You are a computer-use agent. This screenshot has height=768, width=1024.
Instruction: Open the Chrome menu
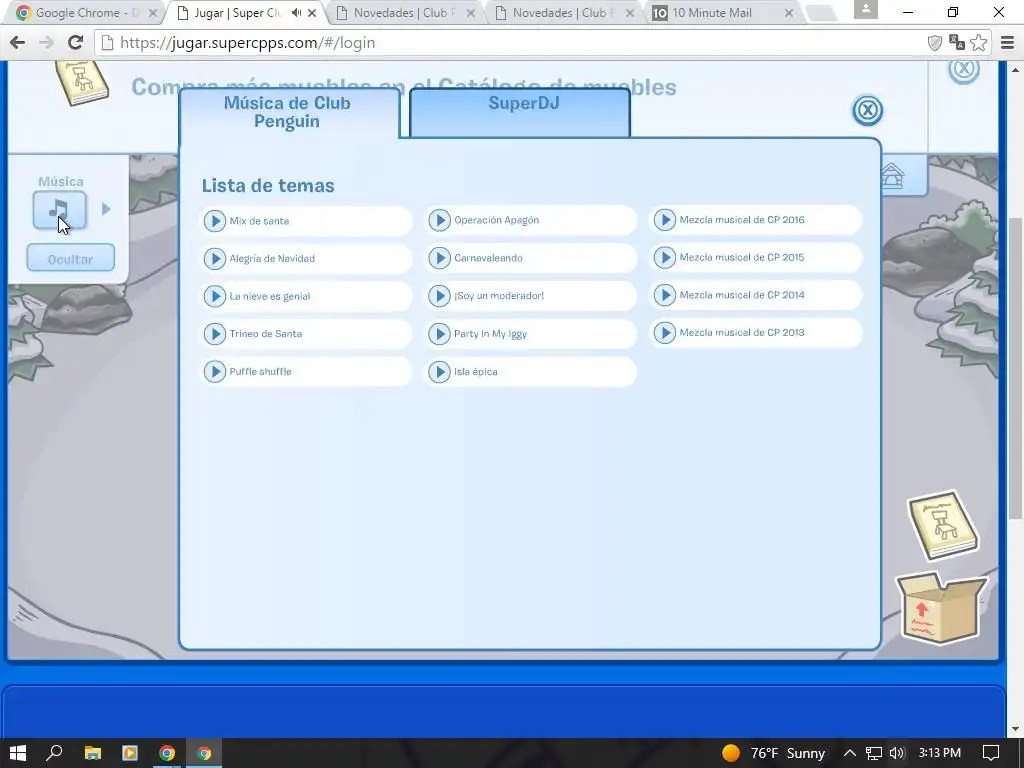click(1008, 43)
